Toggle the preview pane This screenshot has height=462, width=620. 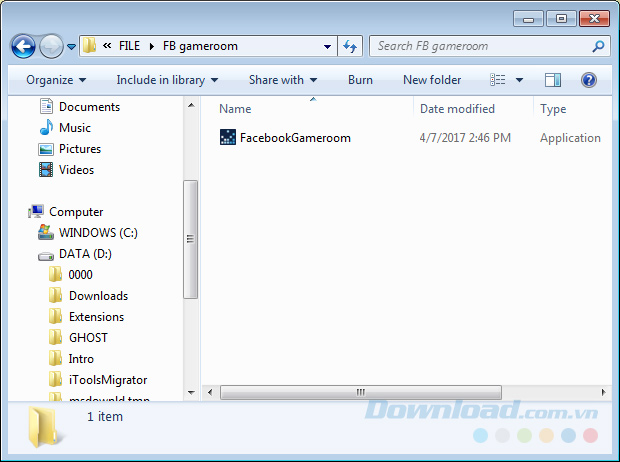[x=553, y=80]
